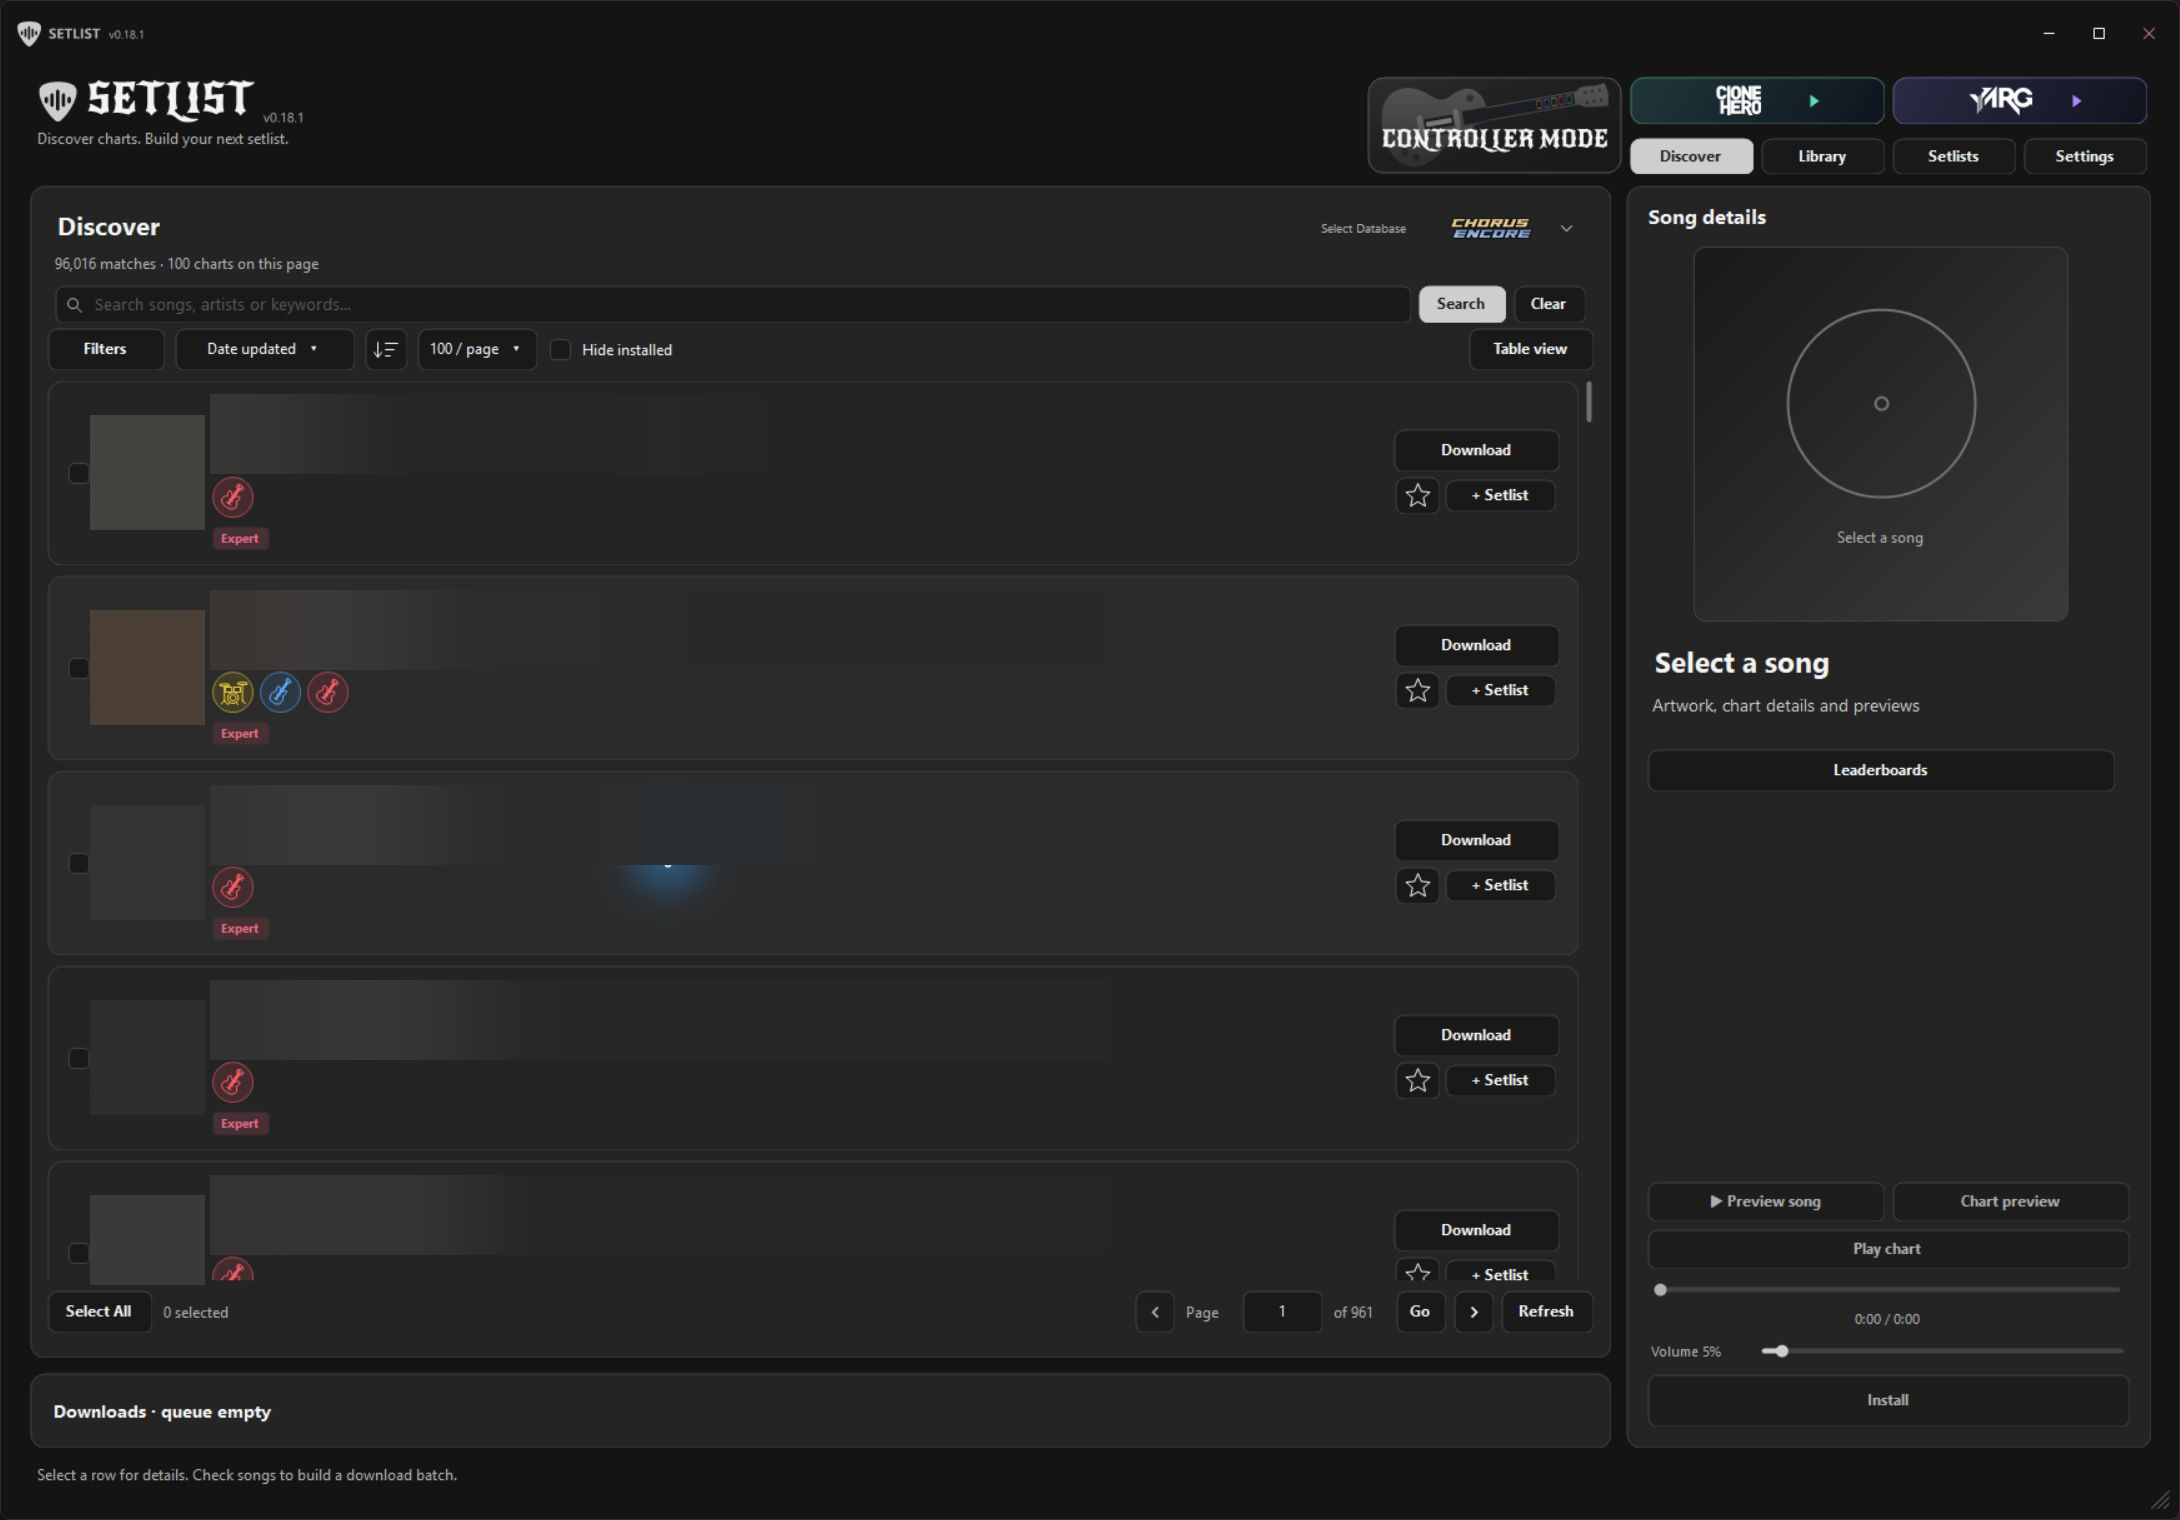Click the magnifier icon in the search field
Image resolution: width=2180 pixels, height=1520 pixels.
tap(74, 305)
